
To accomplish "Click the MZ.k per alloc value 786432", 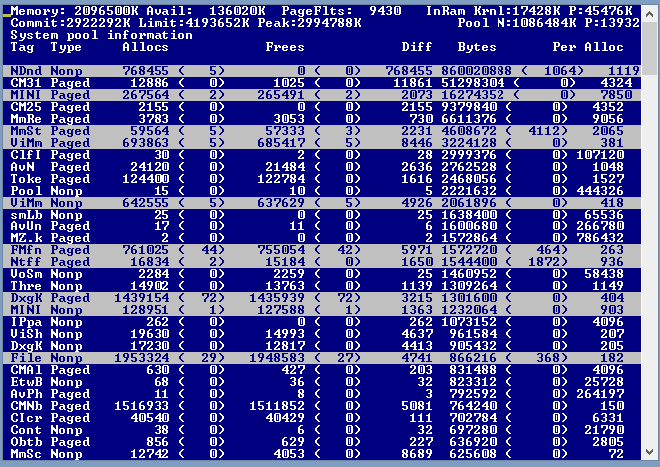I will click(x=600, y=238).
